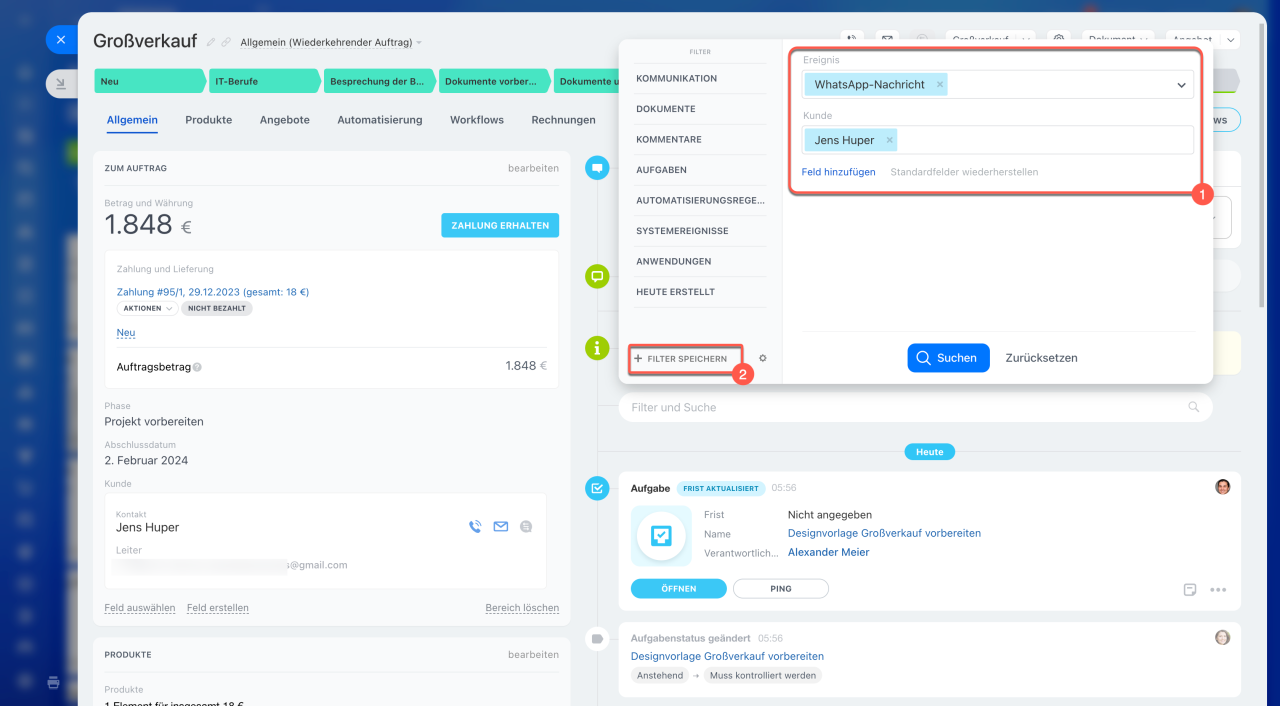1280x706 pixels.
Task: Email Jens Huper via envelope icon
Action: click(501, 526)
